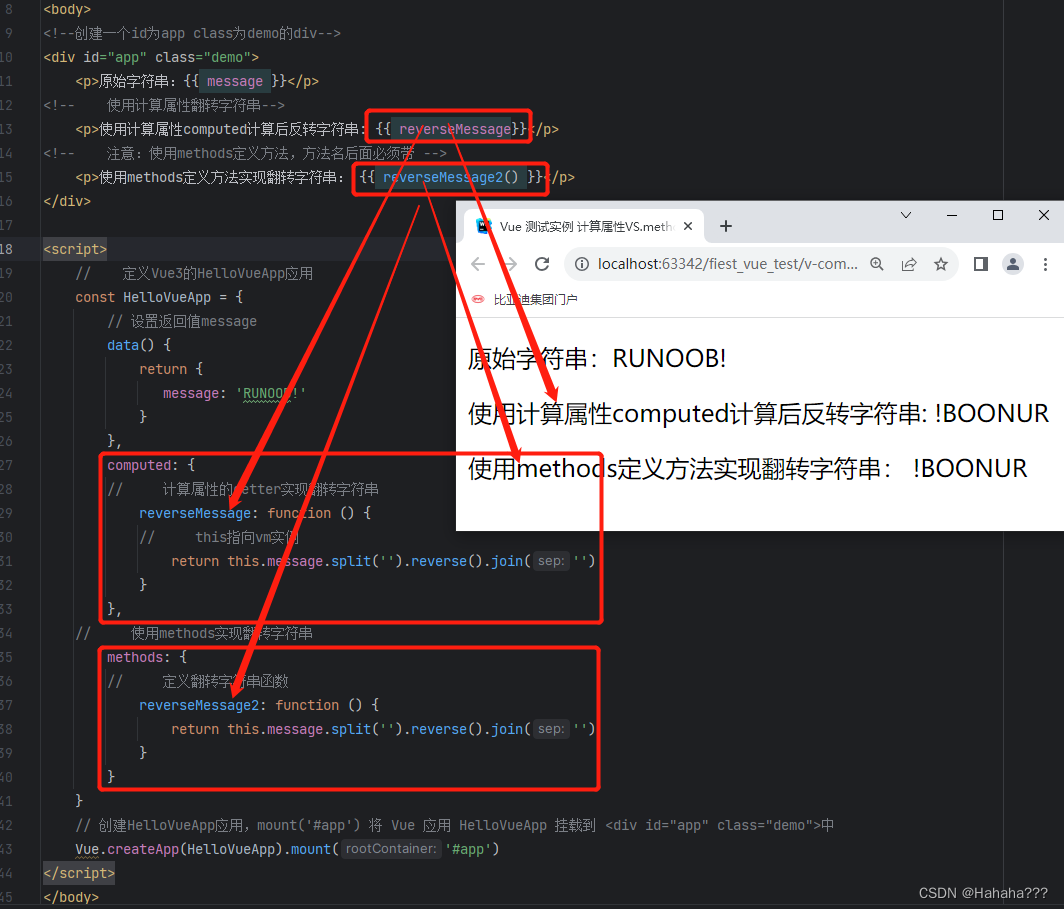Image resolution: width=1064 pixels, height=909 pixels.
Task: Click the <body> tag on line 8
Action: pos(67,9)
